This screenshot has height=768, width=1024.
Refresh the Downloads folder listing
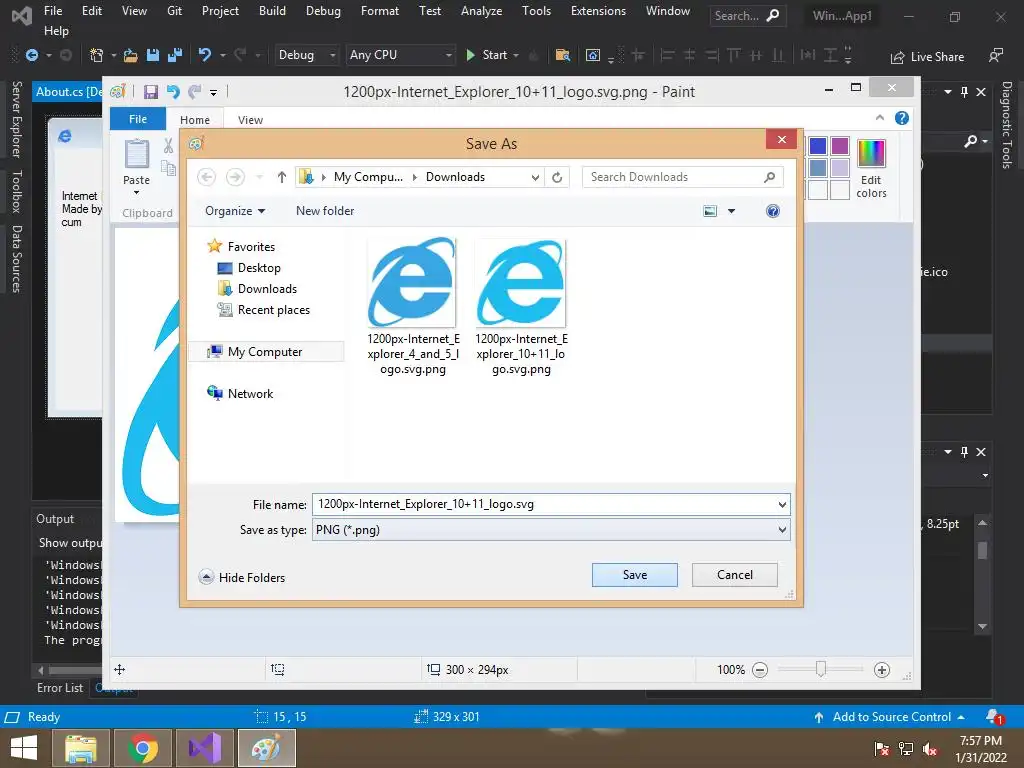[x=557, y=177]
